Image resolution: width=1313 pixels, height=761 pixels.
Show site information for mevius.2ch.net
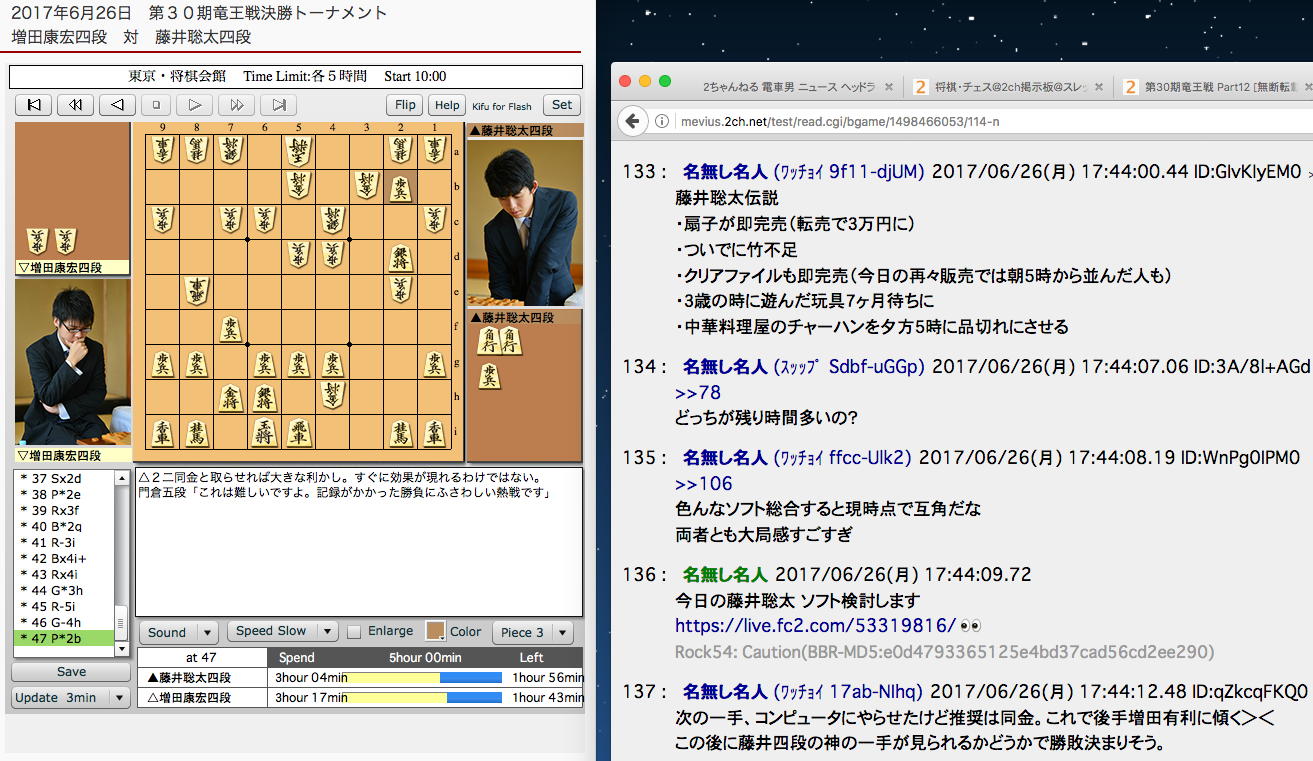(x=662, y=122)
